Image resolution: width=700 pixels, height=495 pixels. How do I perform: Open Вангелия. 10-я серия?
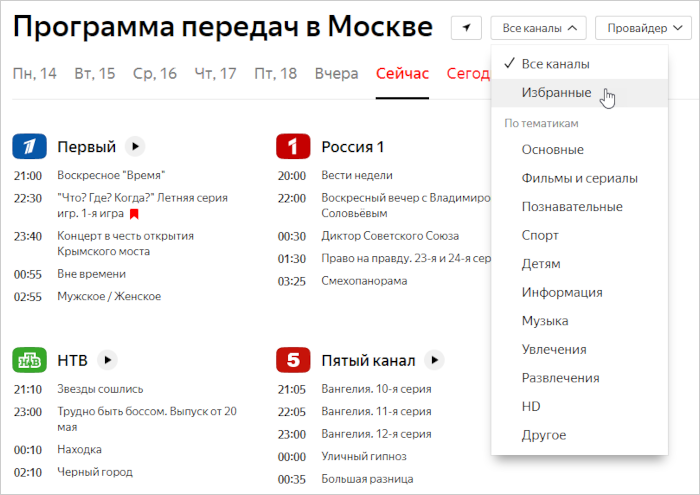tap(376, 389)
